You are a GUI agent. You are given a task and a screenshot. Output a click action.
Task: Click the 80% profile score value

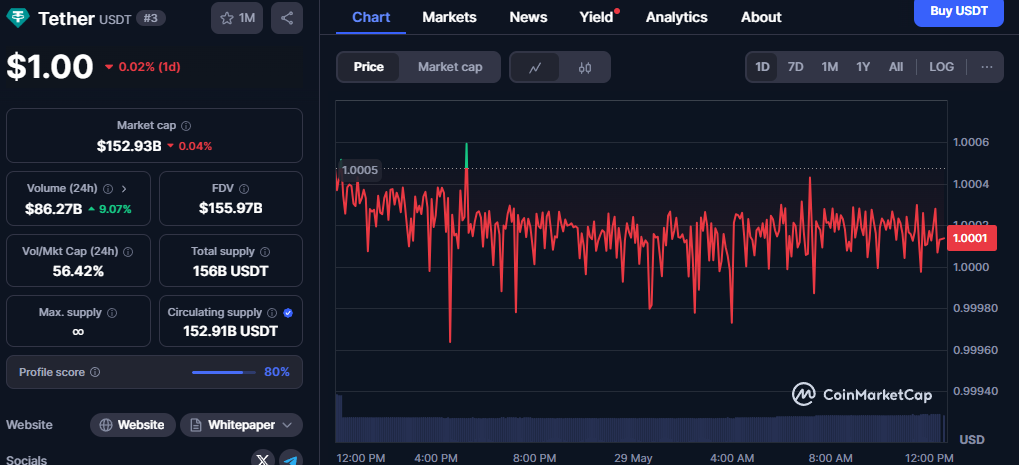tap(277, 372)
